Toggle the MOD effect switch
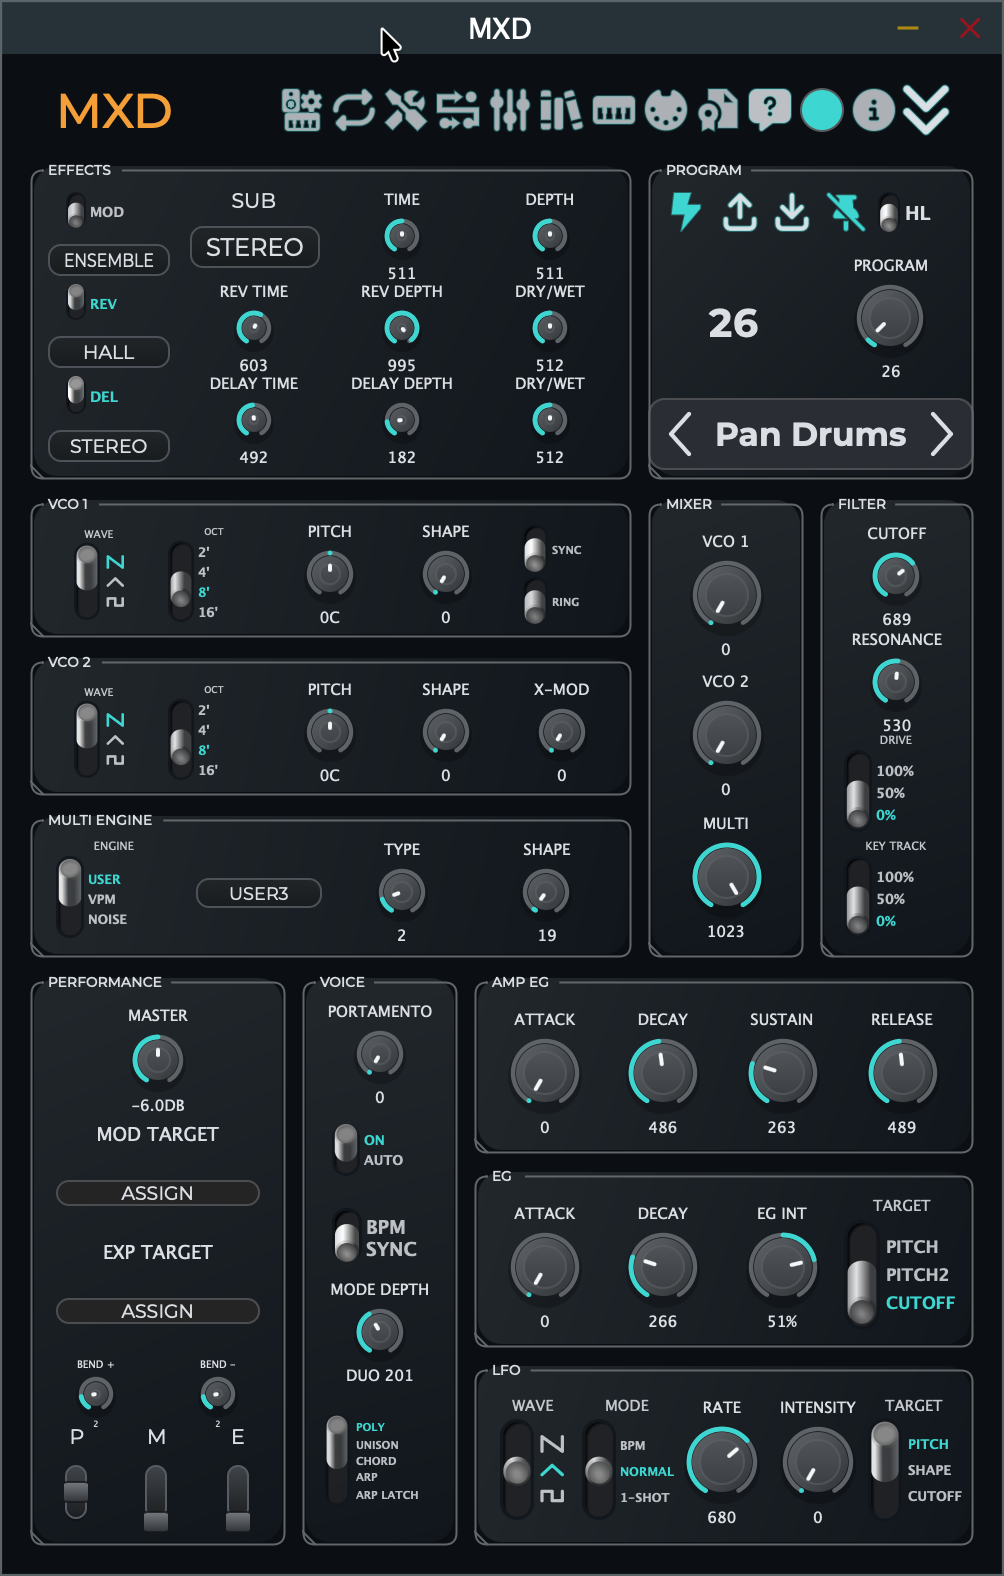 [x=76, y=212]
